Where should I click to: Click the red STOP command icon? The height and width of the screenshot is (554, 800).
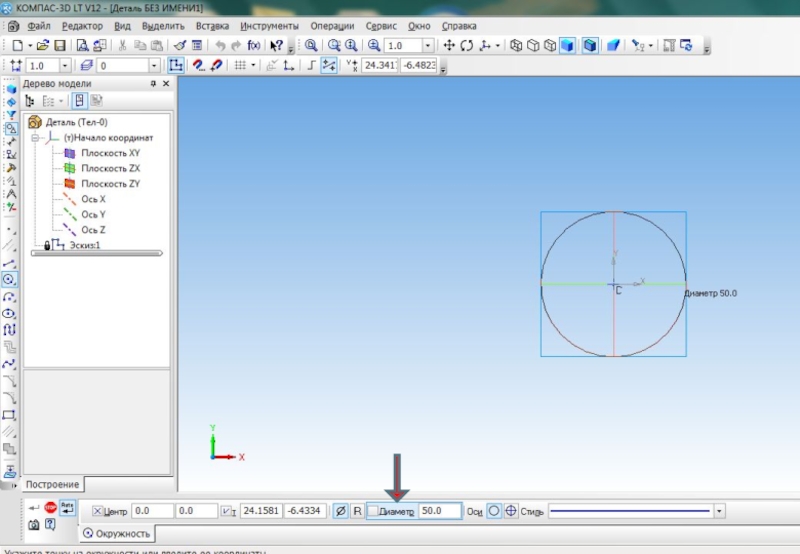point(50,507)
